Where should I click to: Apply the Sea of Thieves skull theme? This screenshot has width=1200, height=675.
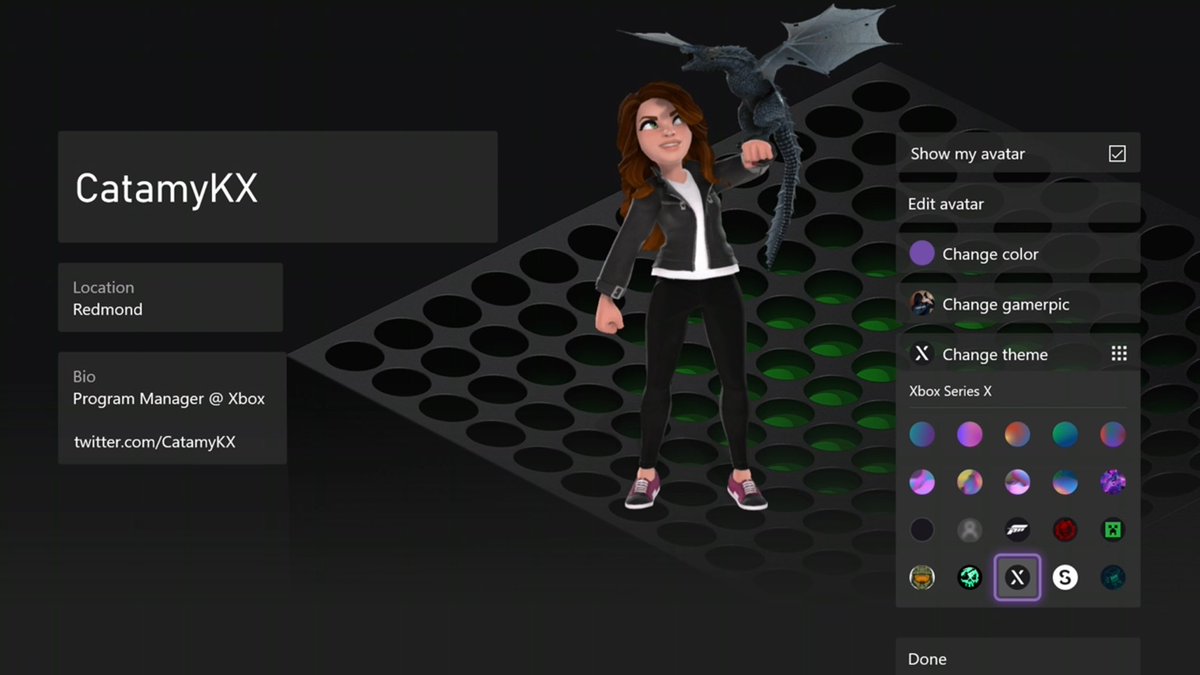[x=970, y=577]
